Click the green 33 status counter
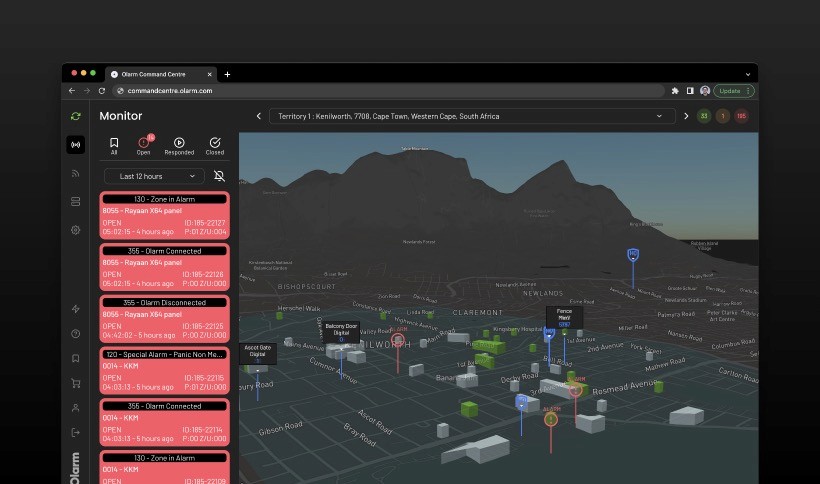Image resolution: width=820 pixels, height=484 pixels. pyautogui.click(x=704, y=116)
